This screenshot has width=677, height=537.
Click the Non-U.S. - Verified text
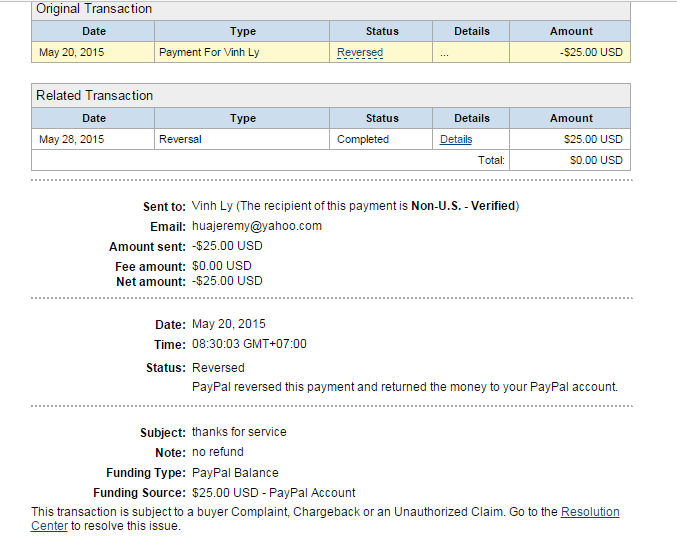tap(466, 206)
